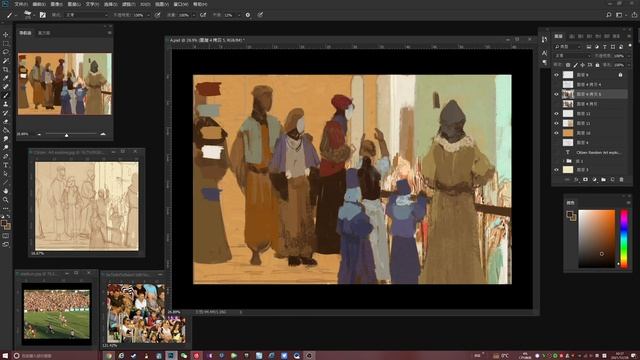640x360 pixels.
Task: Open smoothing options gear icon
Action: click(x=248, y=15)
